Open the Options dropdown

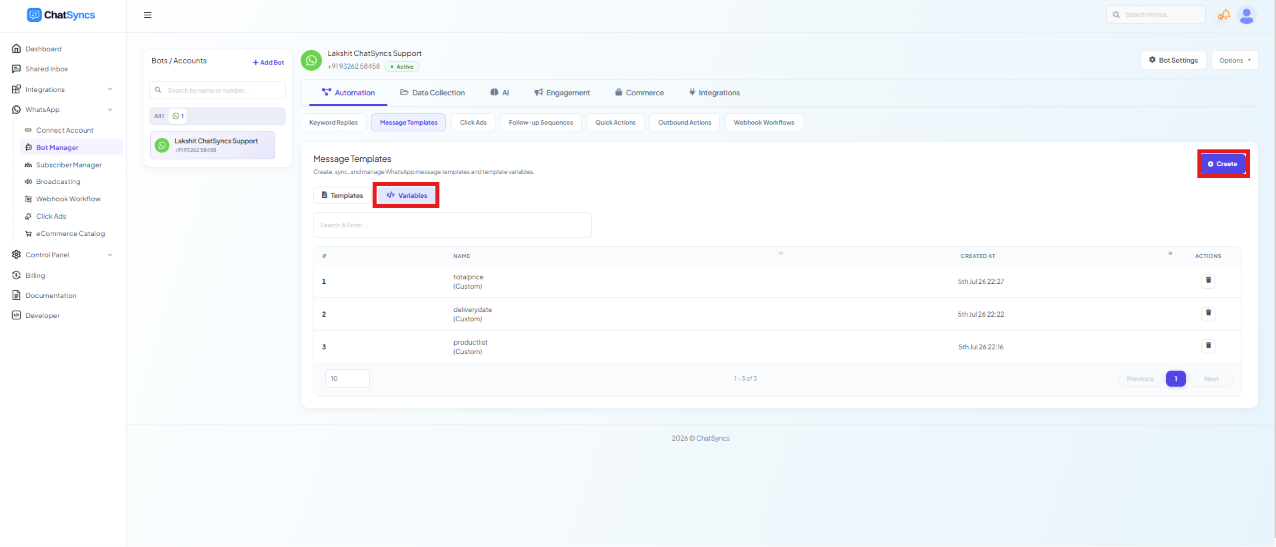[1235, 60]
